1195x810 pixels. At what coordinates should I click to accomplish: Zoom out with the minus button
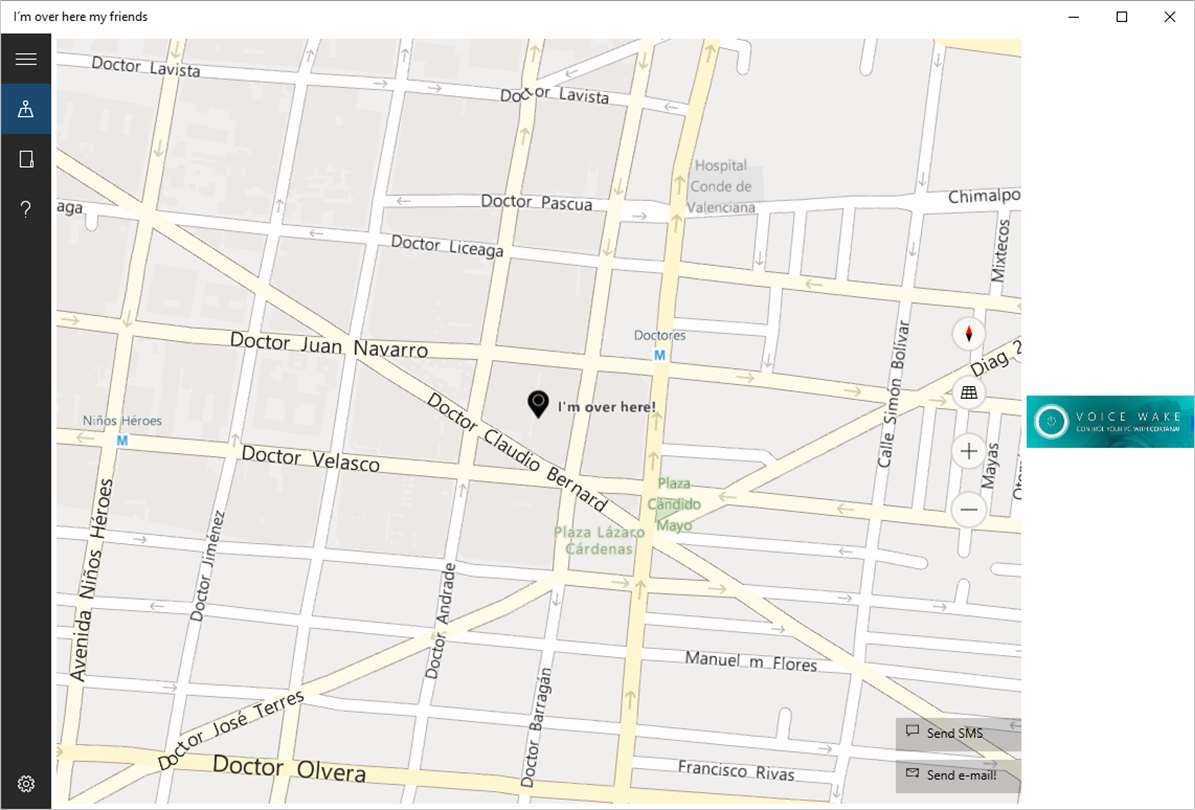coord(969,509)
